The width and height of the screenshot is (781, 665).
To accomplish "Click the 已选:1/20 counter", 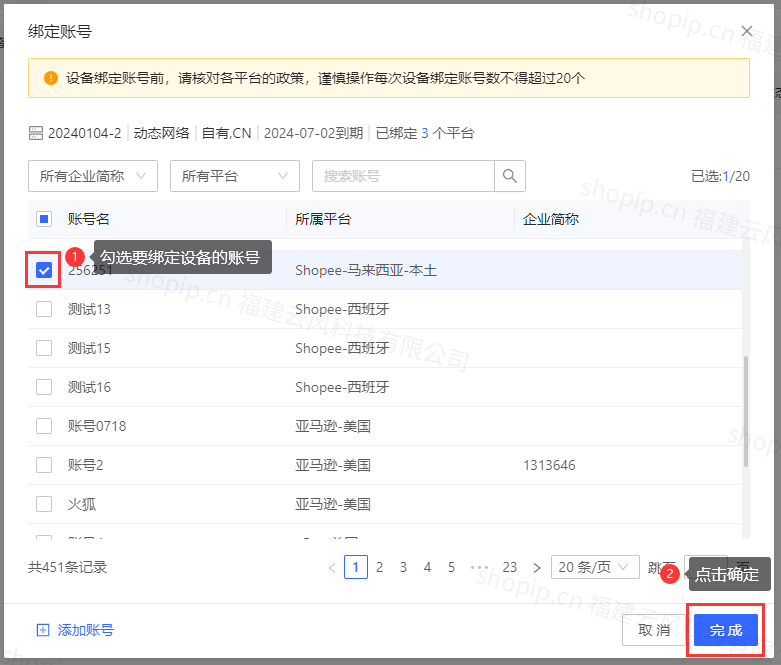I will point(720,176).
